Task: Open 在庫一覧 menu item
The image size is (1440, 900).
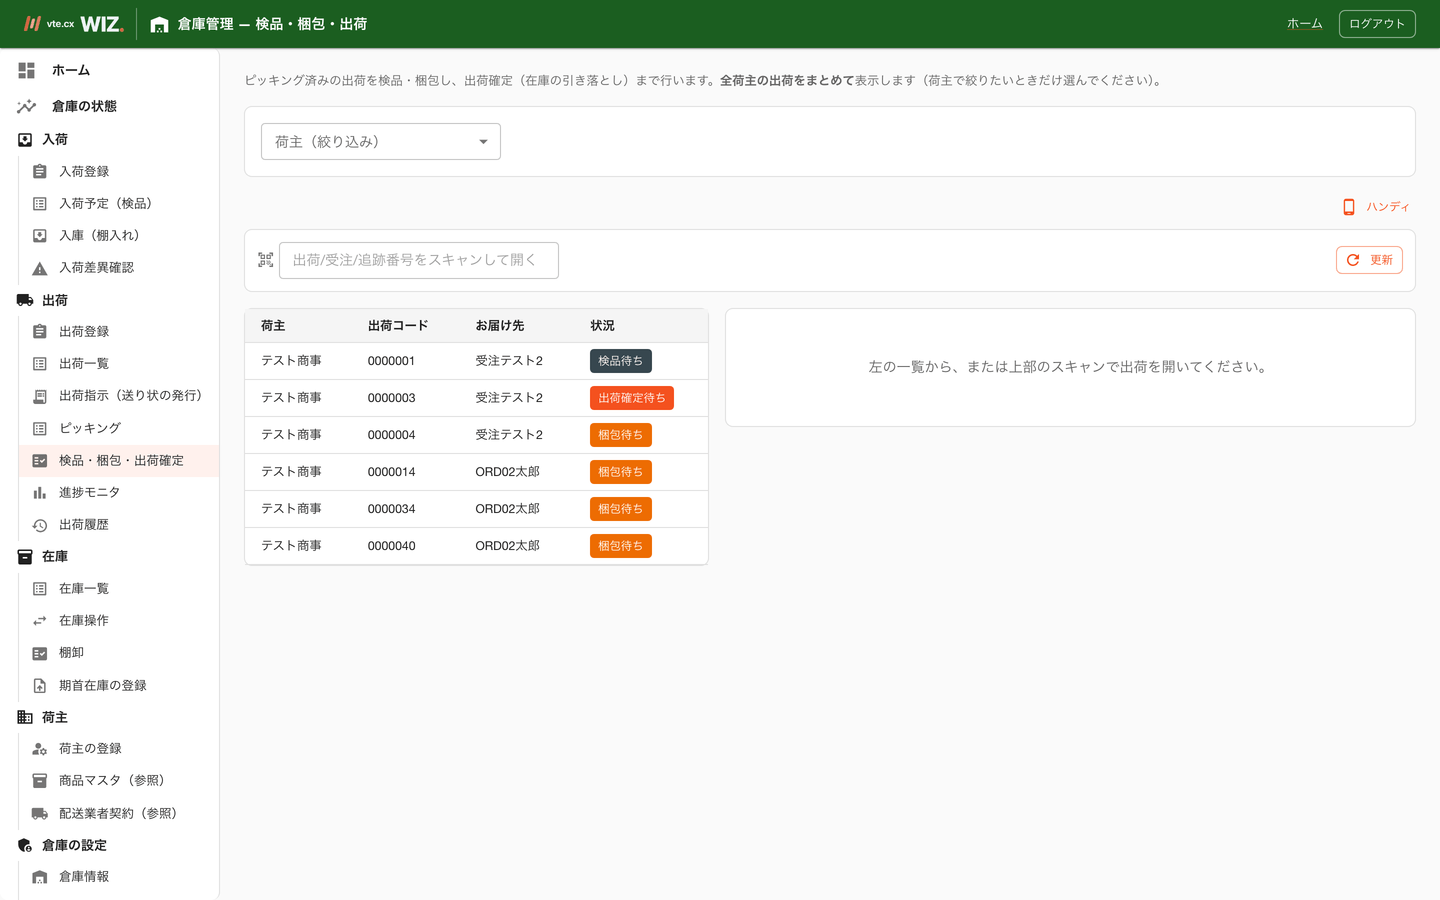Action: (119, 589)
